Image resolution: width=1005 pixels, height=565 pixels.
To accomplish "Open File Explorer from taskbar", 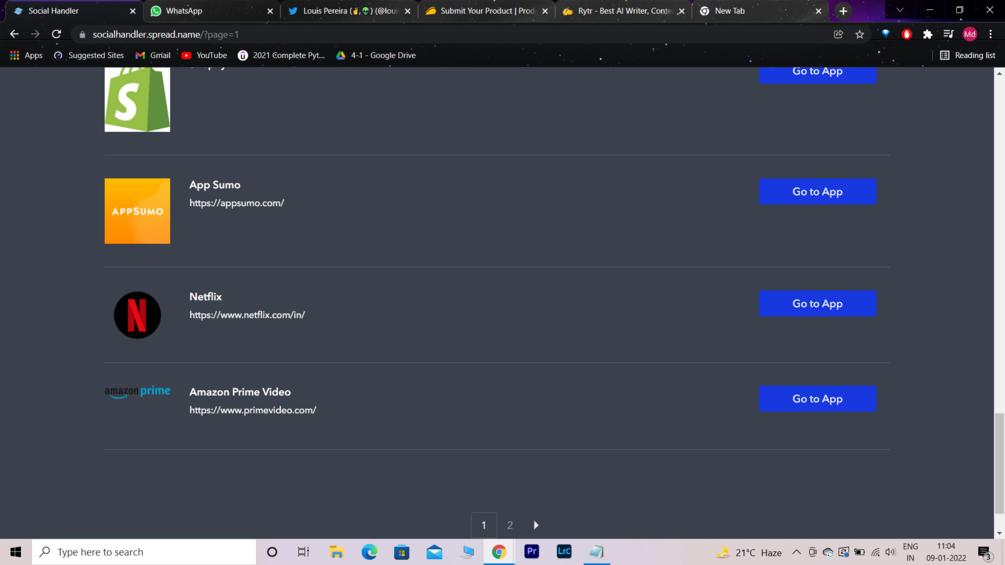I will pyautogui.click(x=336, y=552).
